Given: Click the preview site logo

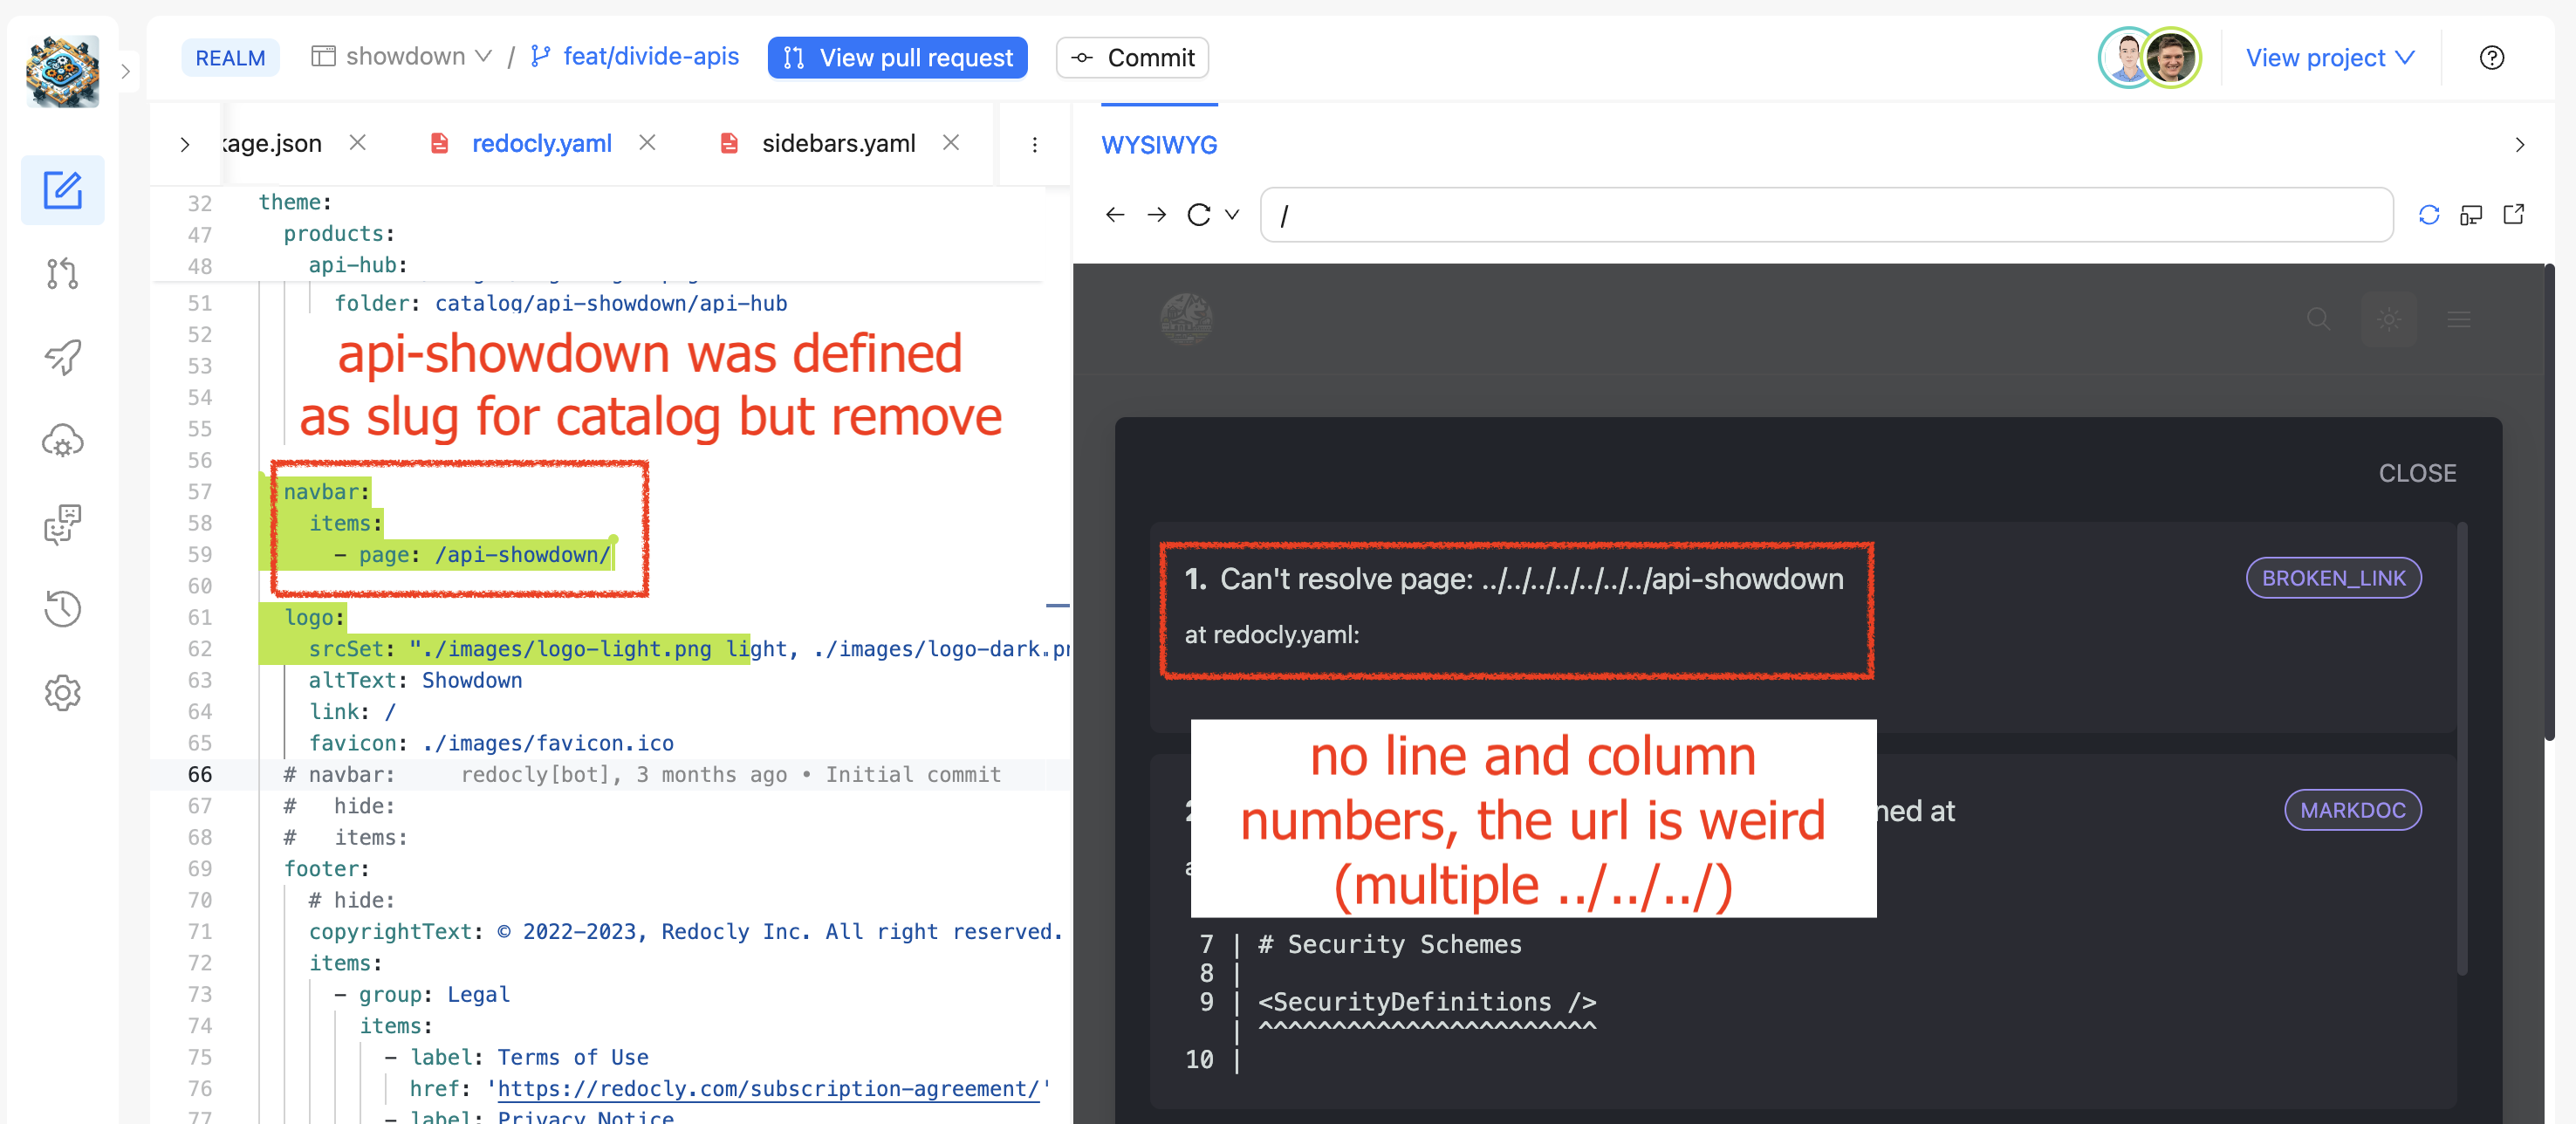Looking at the screenshot, I should 1186,319.
